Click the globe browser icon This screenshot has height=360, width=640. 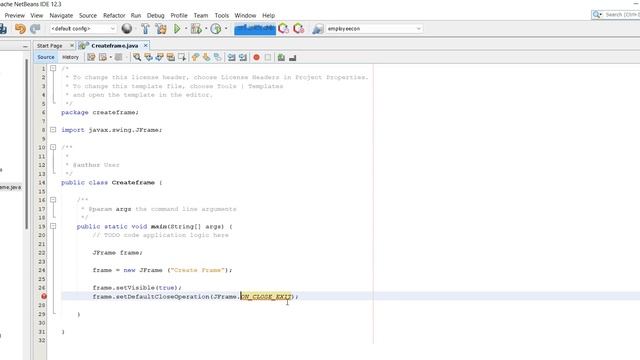[x=127, y=28]
